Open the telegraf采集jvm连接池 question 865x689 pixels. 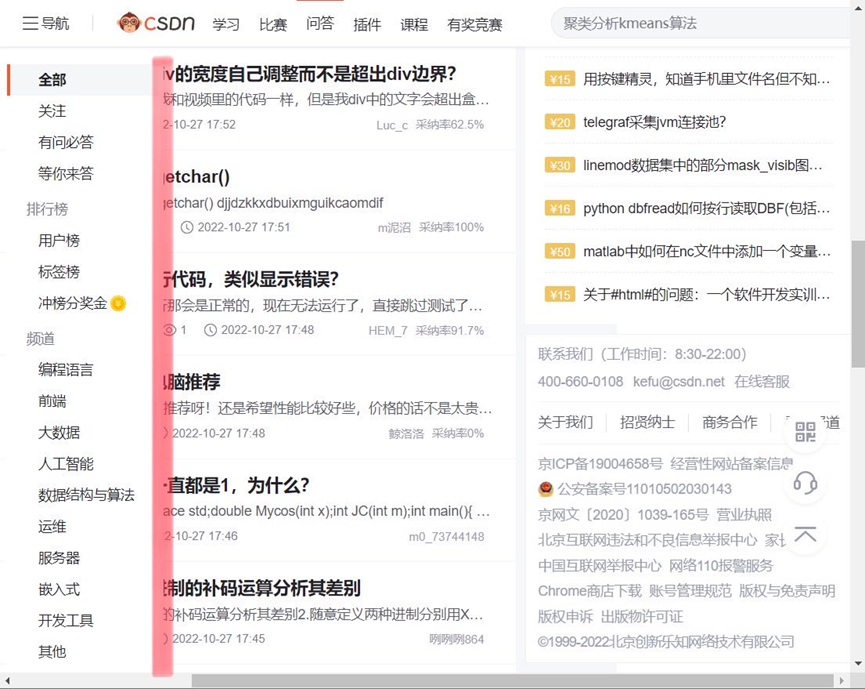[x=654, y=122]
